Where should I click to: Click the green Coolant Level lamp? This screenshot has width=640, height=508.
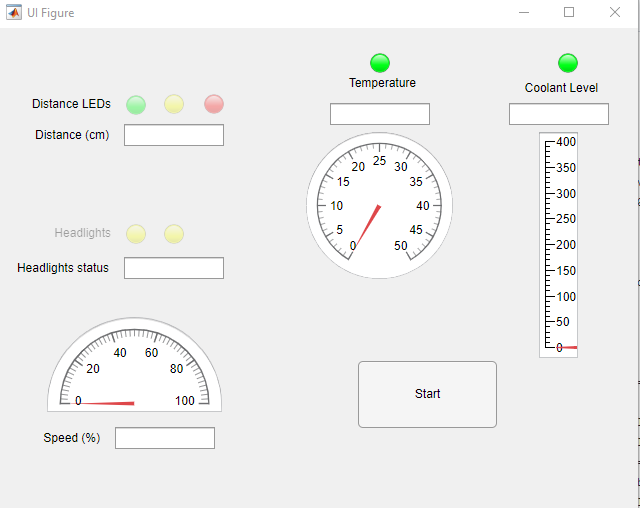pyautogui.click(x=568, y=63)
